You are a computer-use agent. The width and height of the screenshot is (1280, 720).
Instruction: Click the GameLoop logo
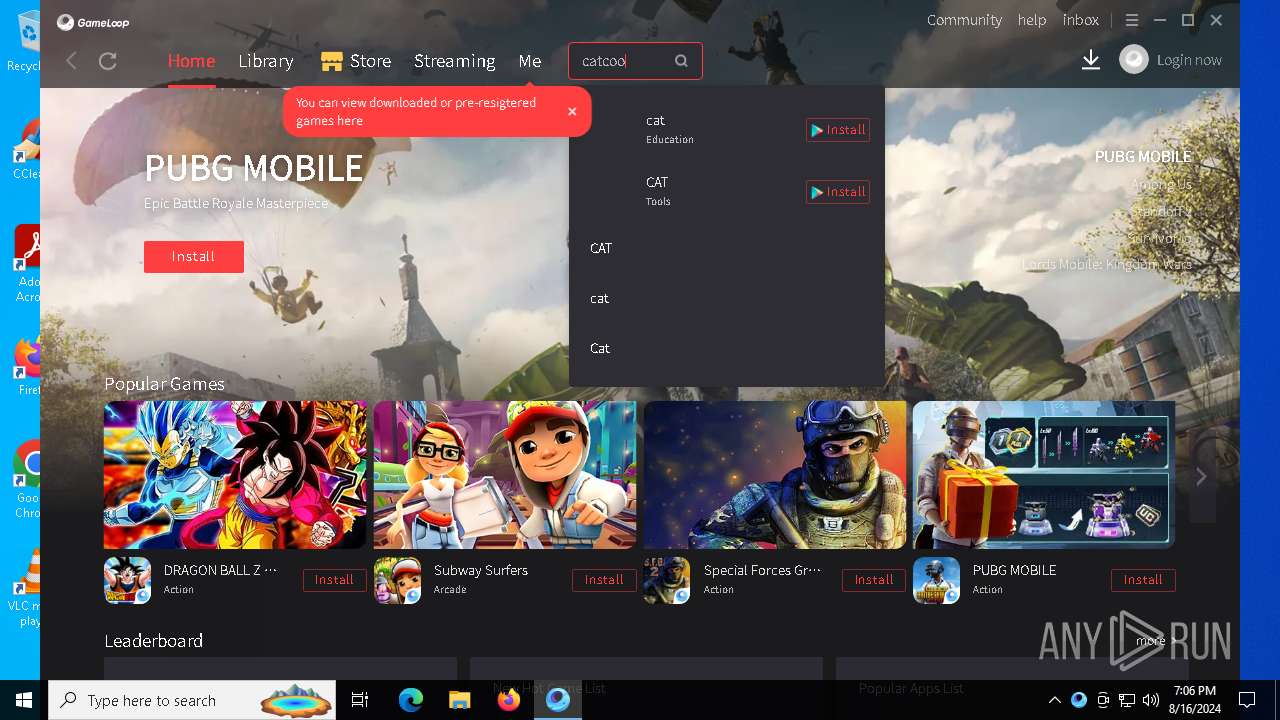click(93, 22)
